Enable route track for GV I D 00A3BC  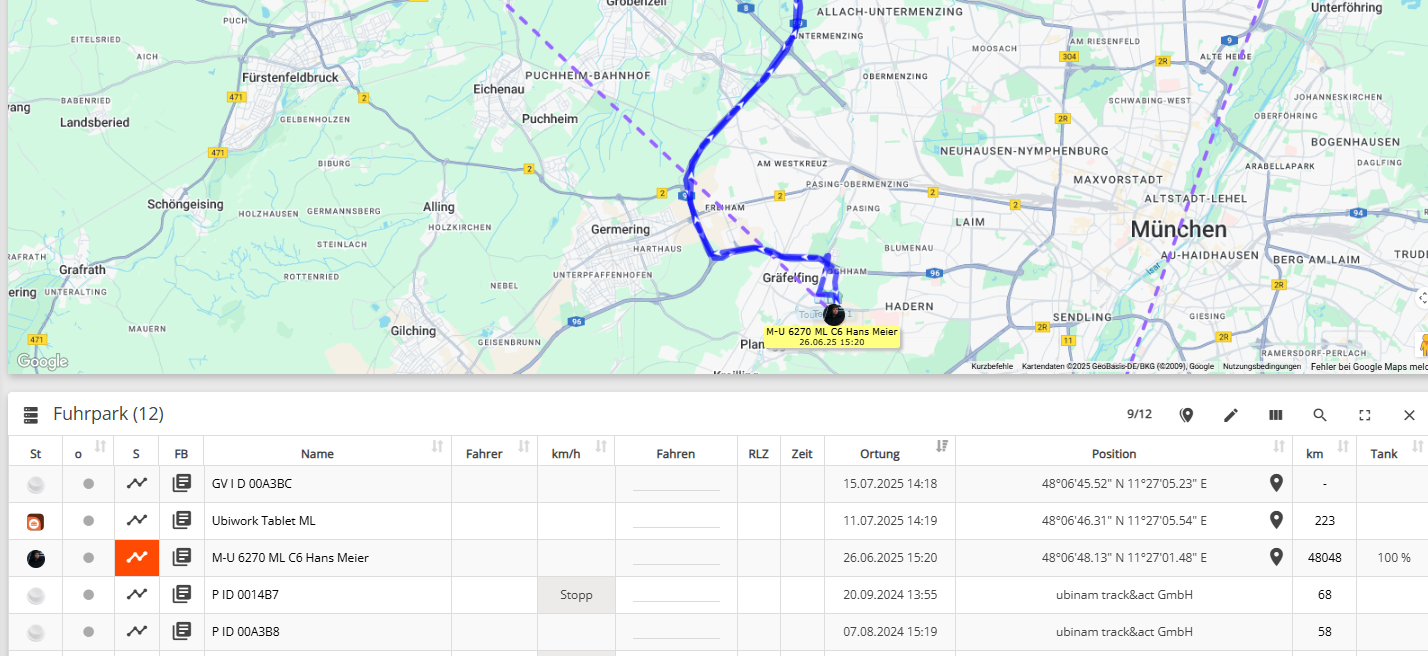coord(137,484)
